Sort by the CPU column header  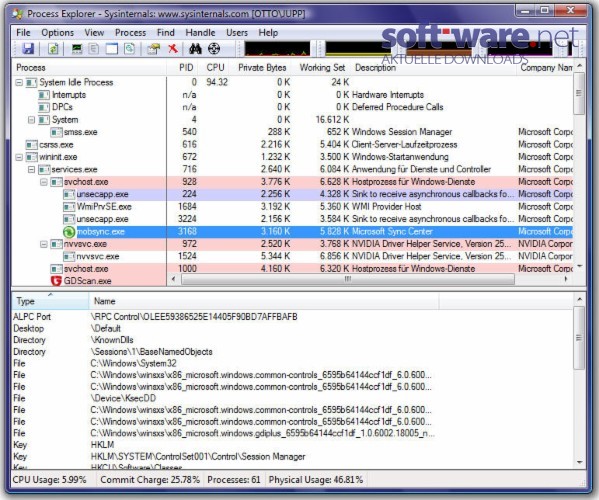(x=215, y=68)
